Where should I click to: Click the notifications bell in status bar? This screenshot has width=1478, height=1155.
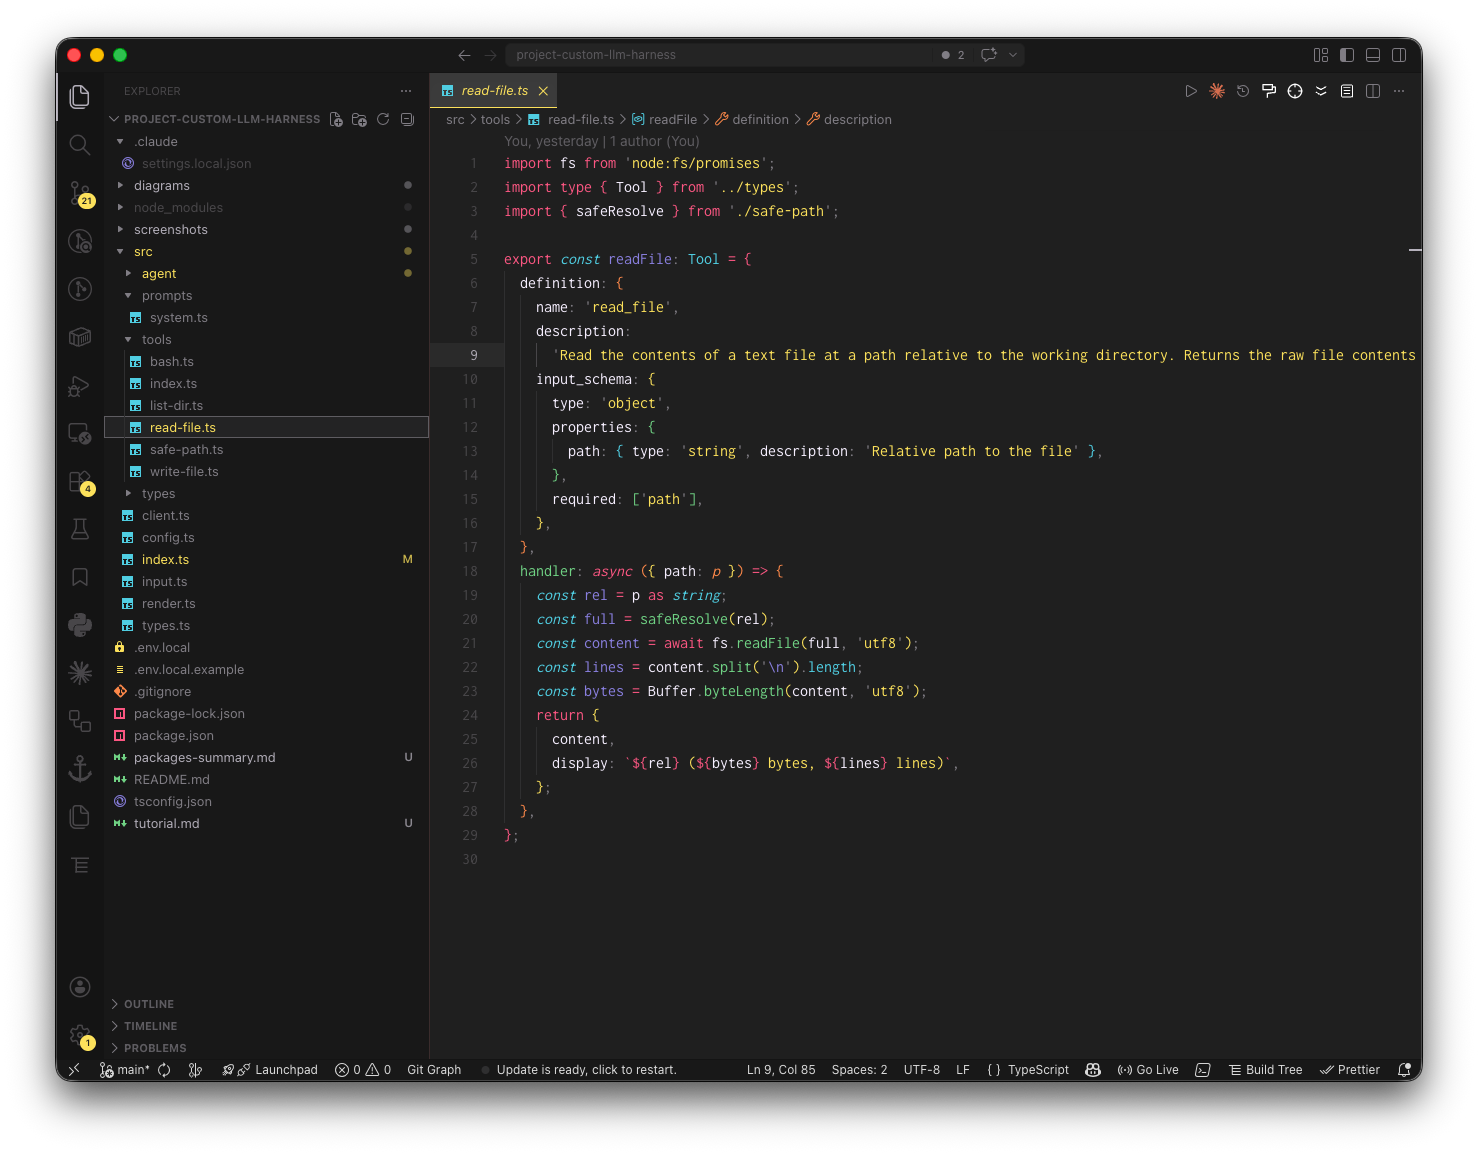click(1404, 1070)
